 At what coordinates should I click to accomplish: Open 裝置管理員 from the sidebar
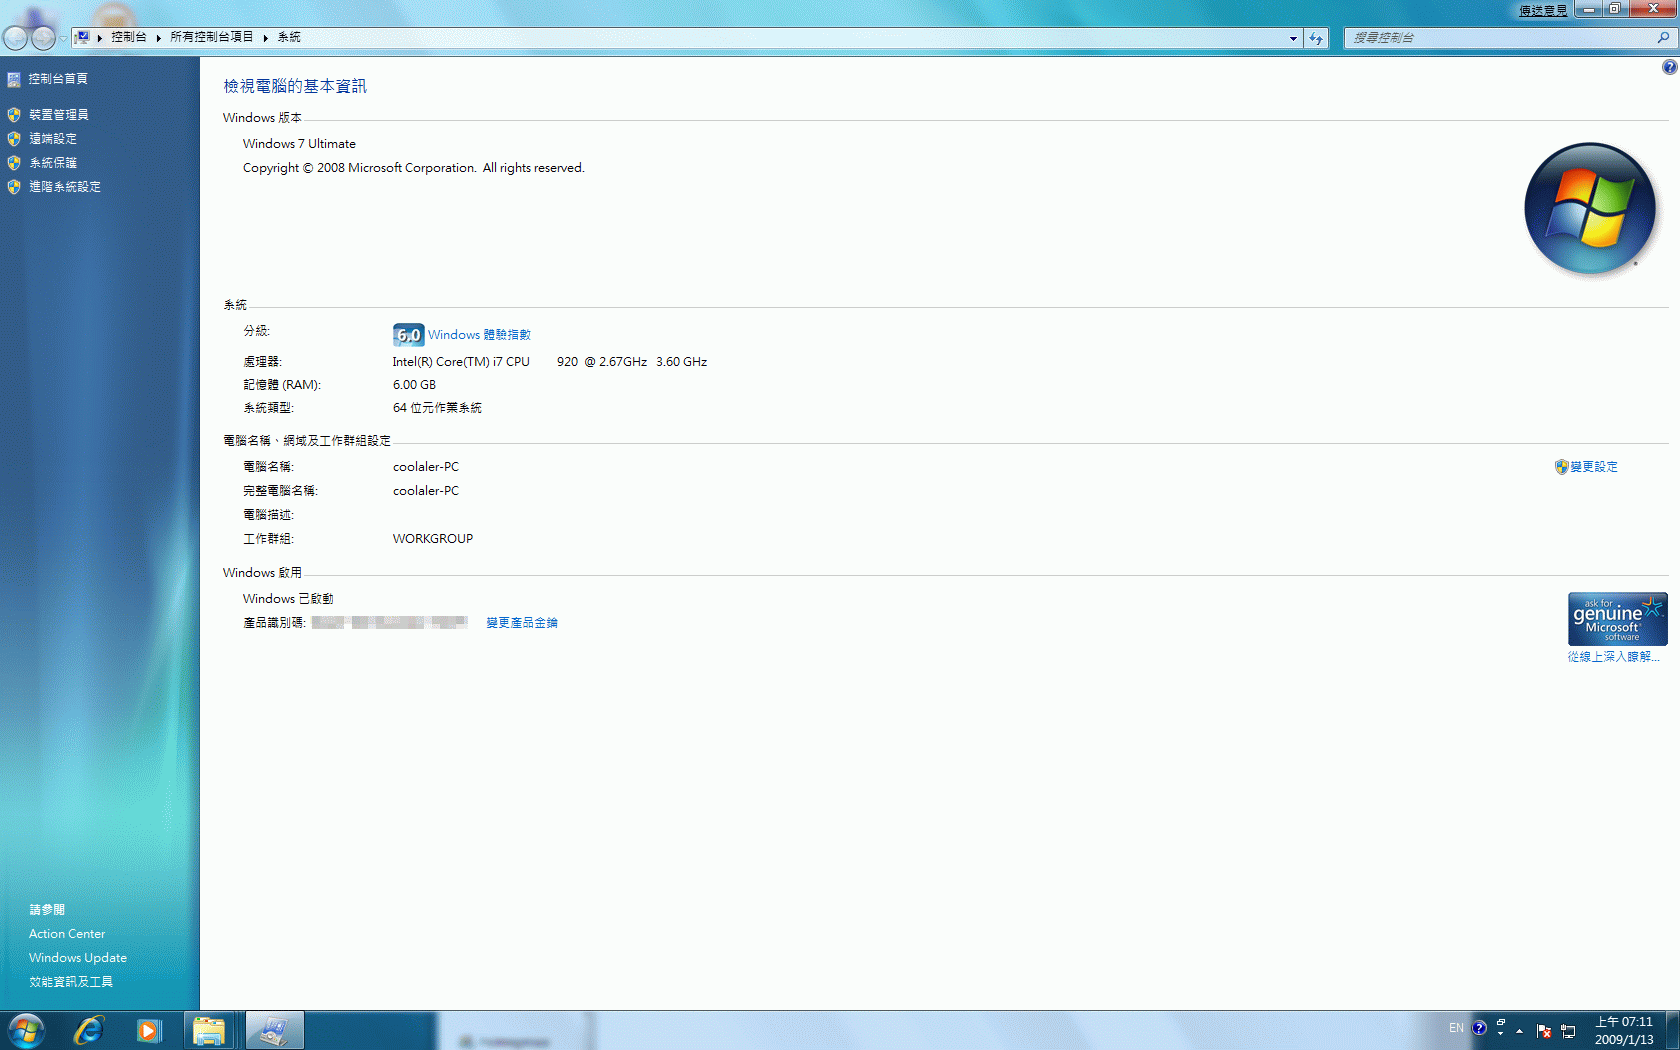click(58, 115)
